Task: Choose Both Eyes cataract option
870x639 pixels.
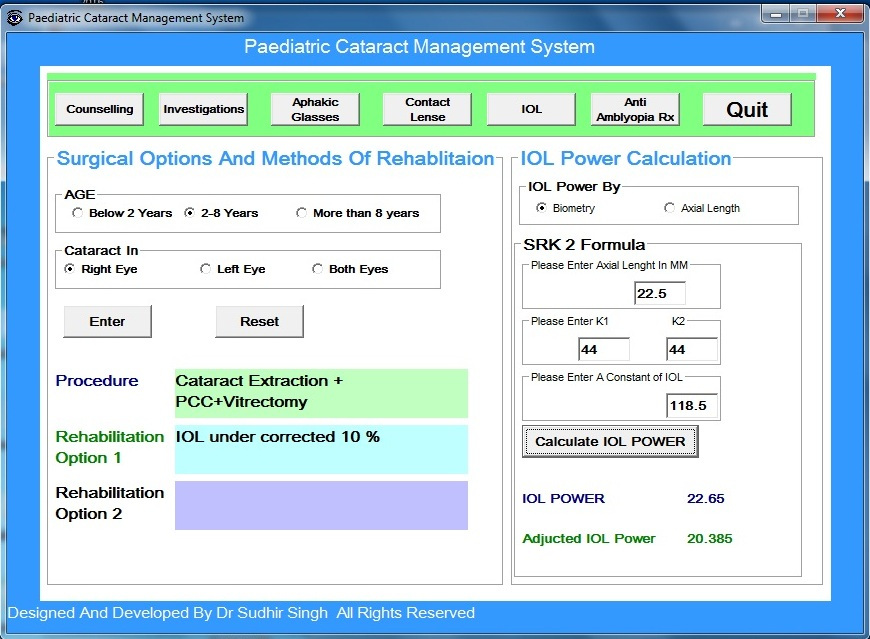Action: [318, 269]
